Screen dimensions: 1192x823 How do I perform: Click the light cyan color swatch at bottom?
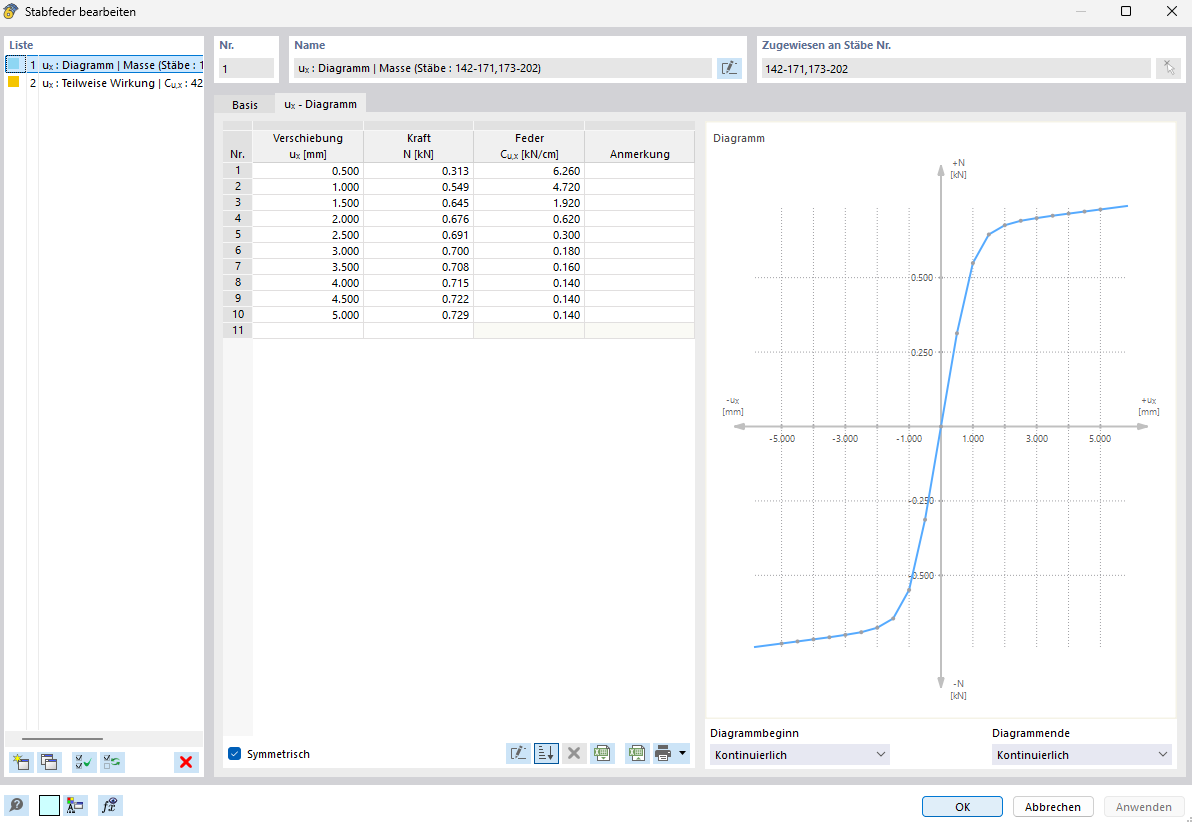coord(49,806)
